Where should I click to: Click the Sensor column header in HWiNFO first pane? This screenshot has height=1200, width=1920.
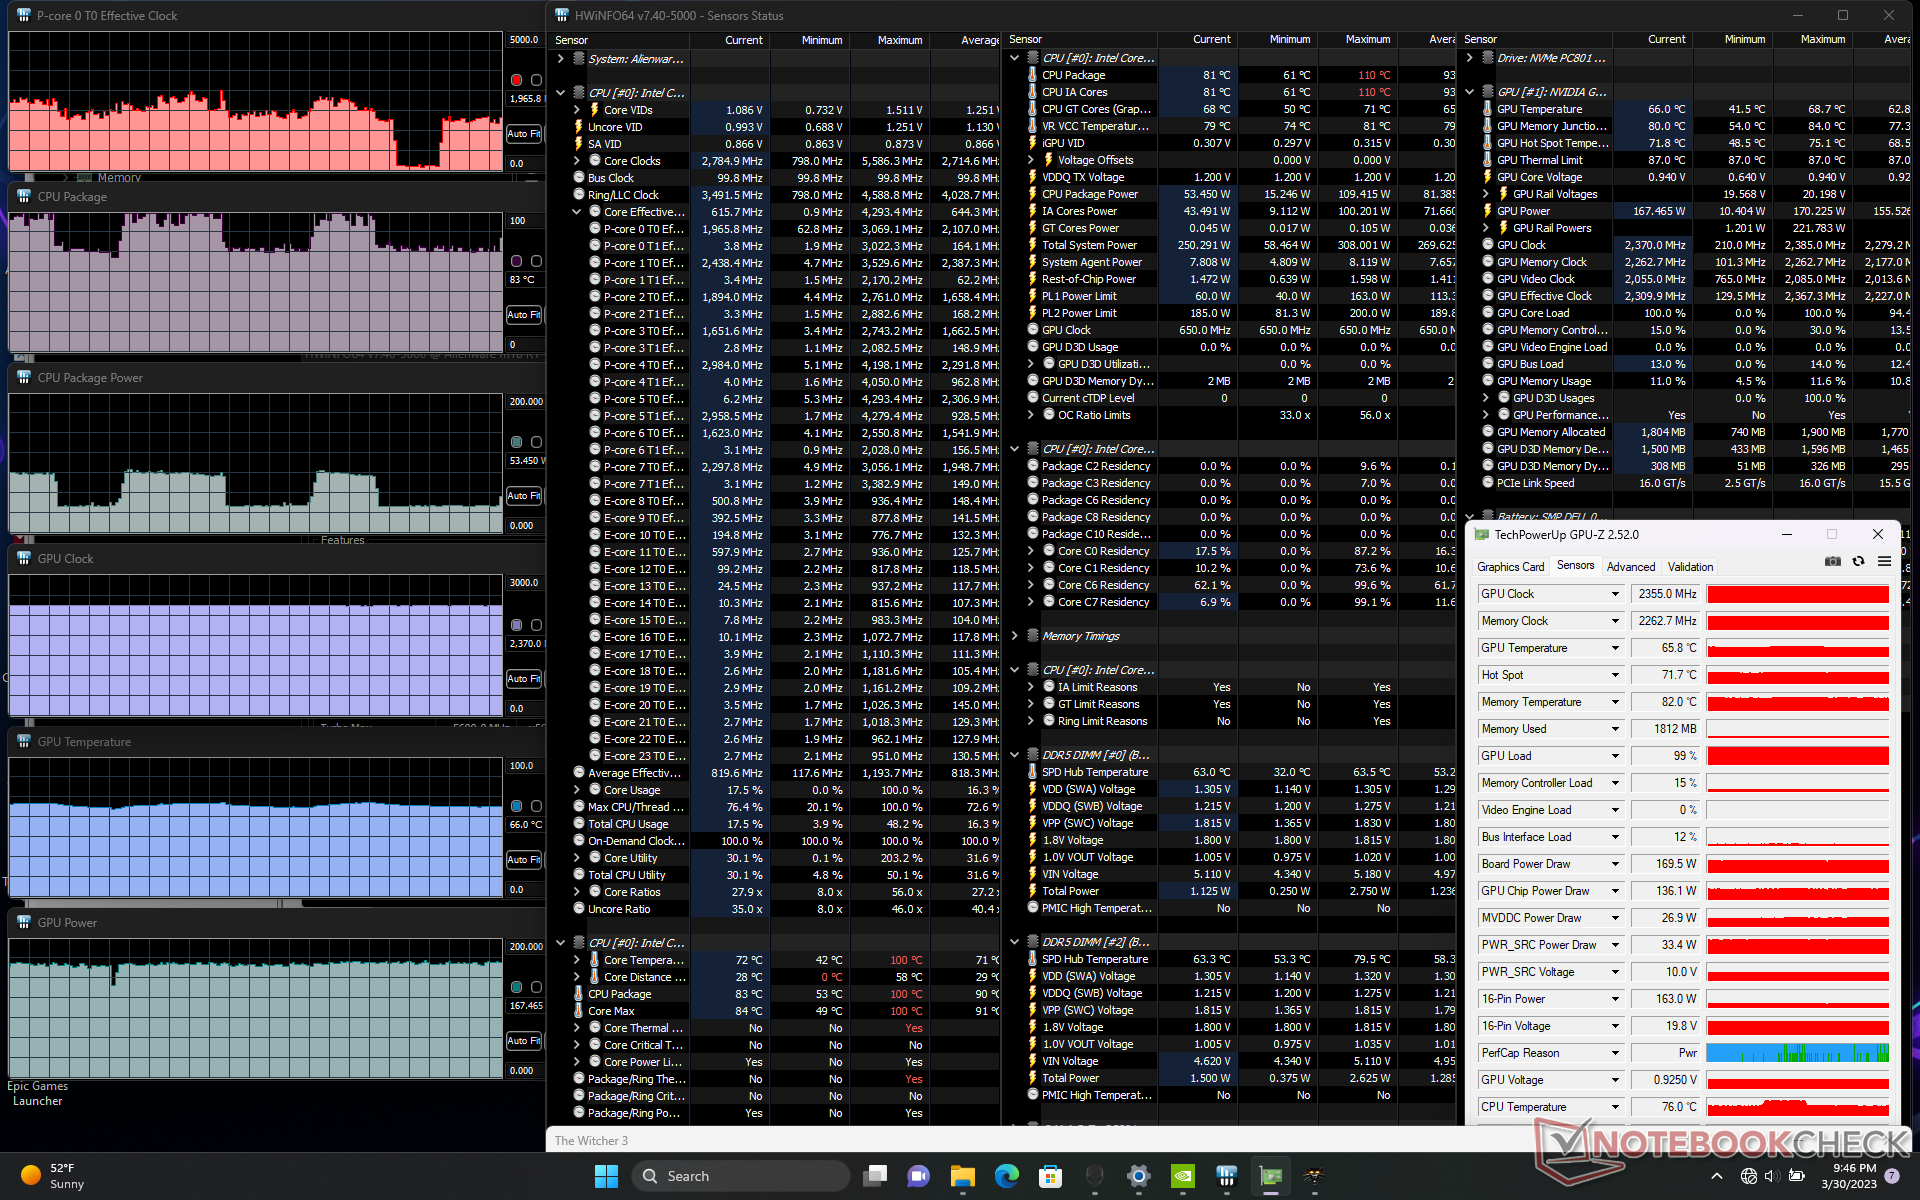pyautogui.click(x=620, y=40)
